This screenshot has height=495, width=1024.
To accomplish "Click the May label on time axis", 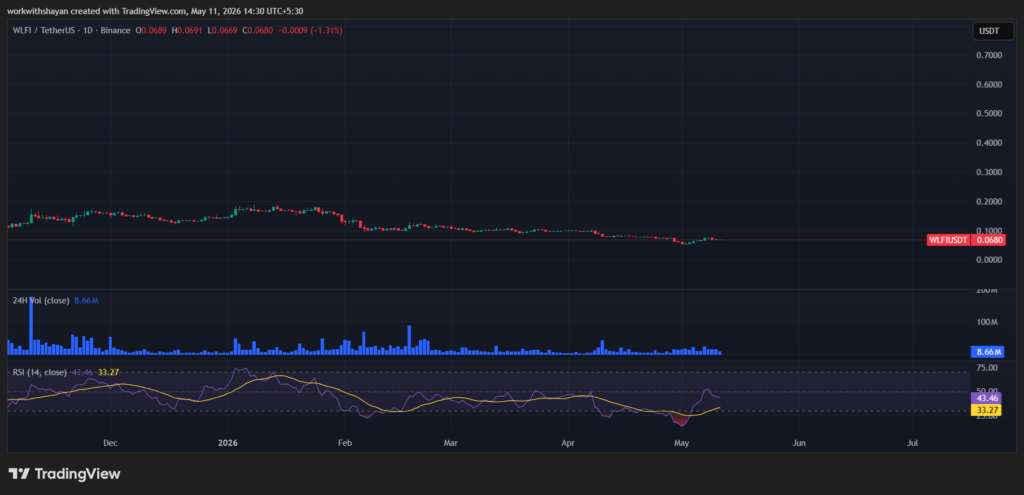I will (681, 443).
